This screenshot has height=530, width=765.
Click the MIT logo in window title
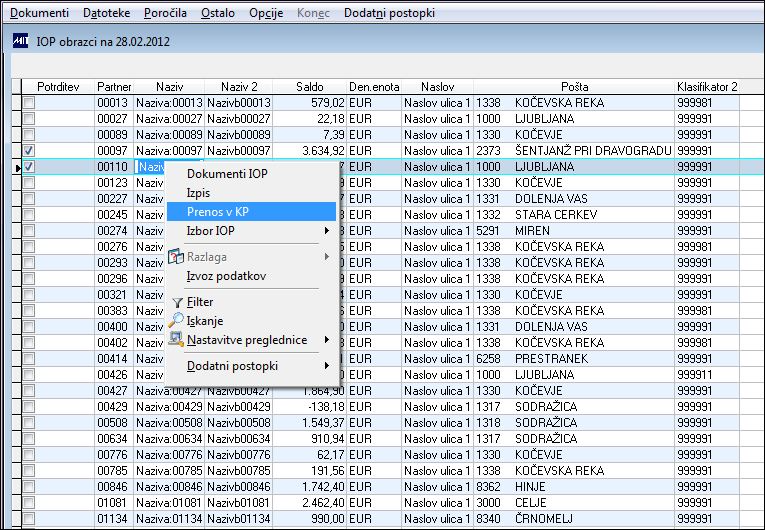(x=19, y=41)
